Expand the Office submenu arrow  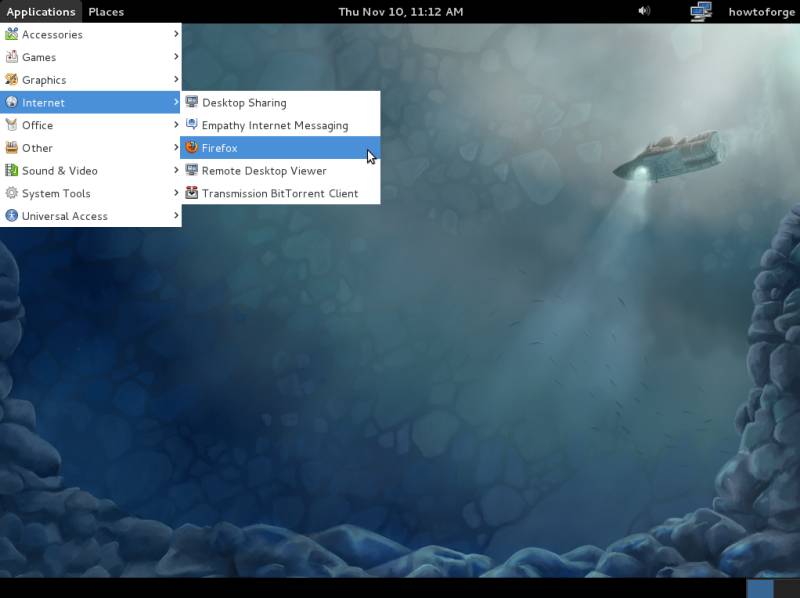pyautogui.click(x=176, y=124)
